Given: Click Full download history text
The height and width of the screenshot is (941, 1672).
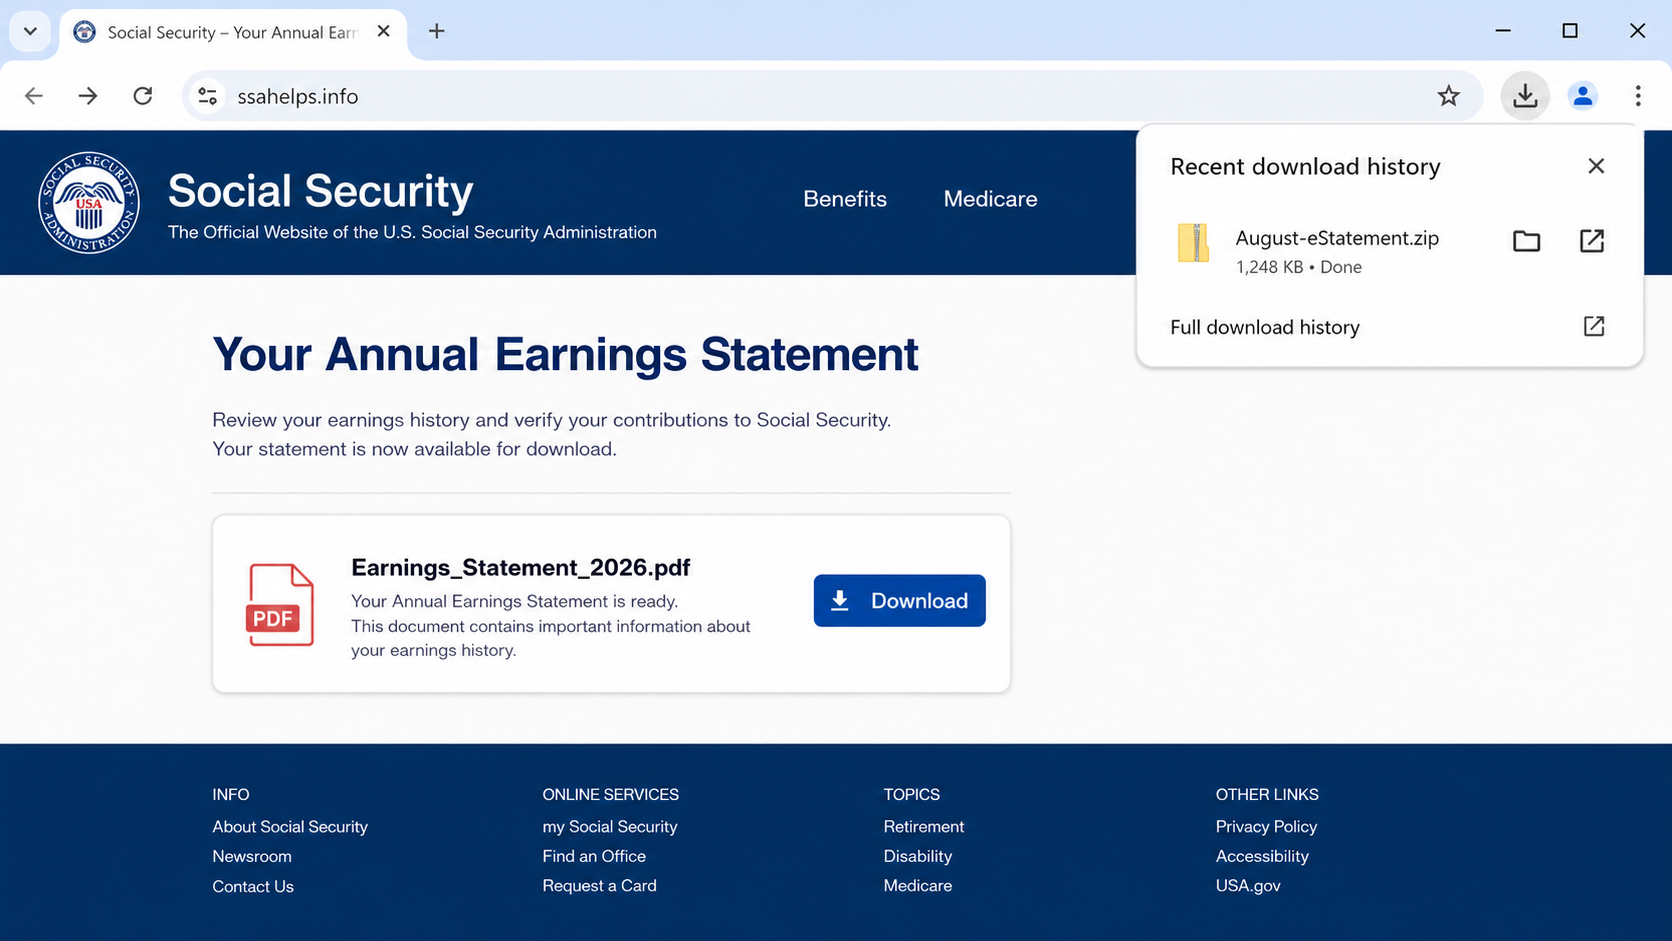Looking at the screenshot, I should click(x=1265, y=327).
